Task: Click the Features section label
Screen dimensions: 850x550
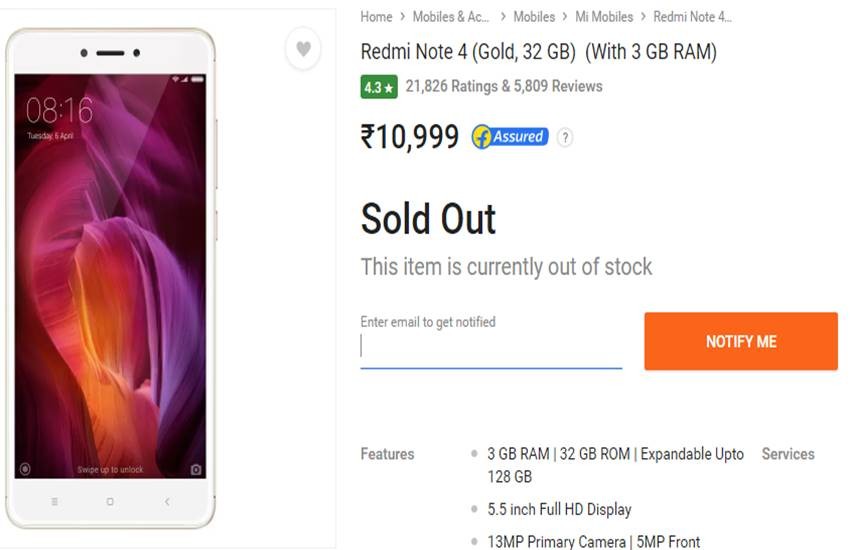Action: 387,454
